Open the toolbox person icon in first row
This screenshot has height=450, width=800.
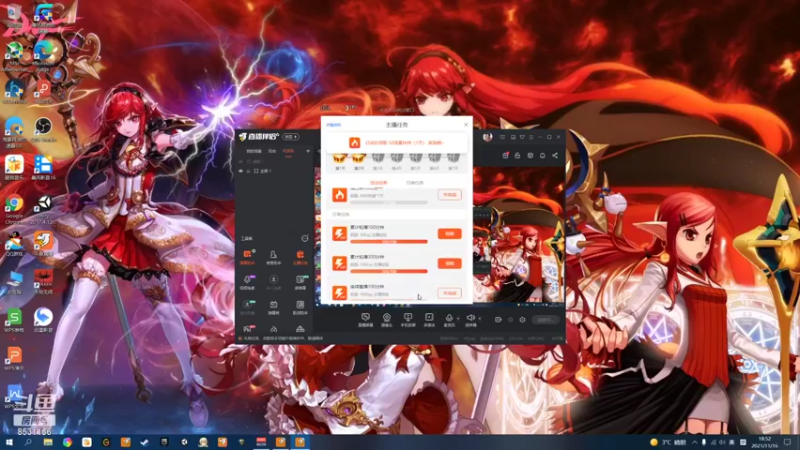(273, 256)
